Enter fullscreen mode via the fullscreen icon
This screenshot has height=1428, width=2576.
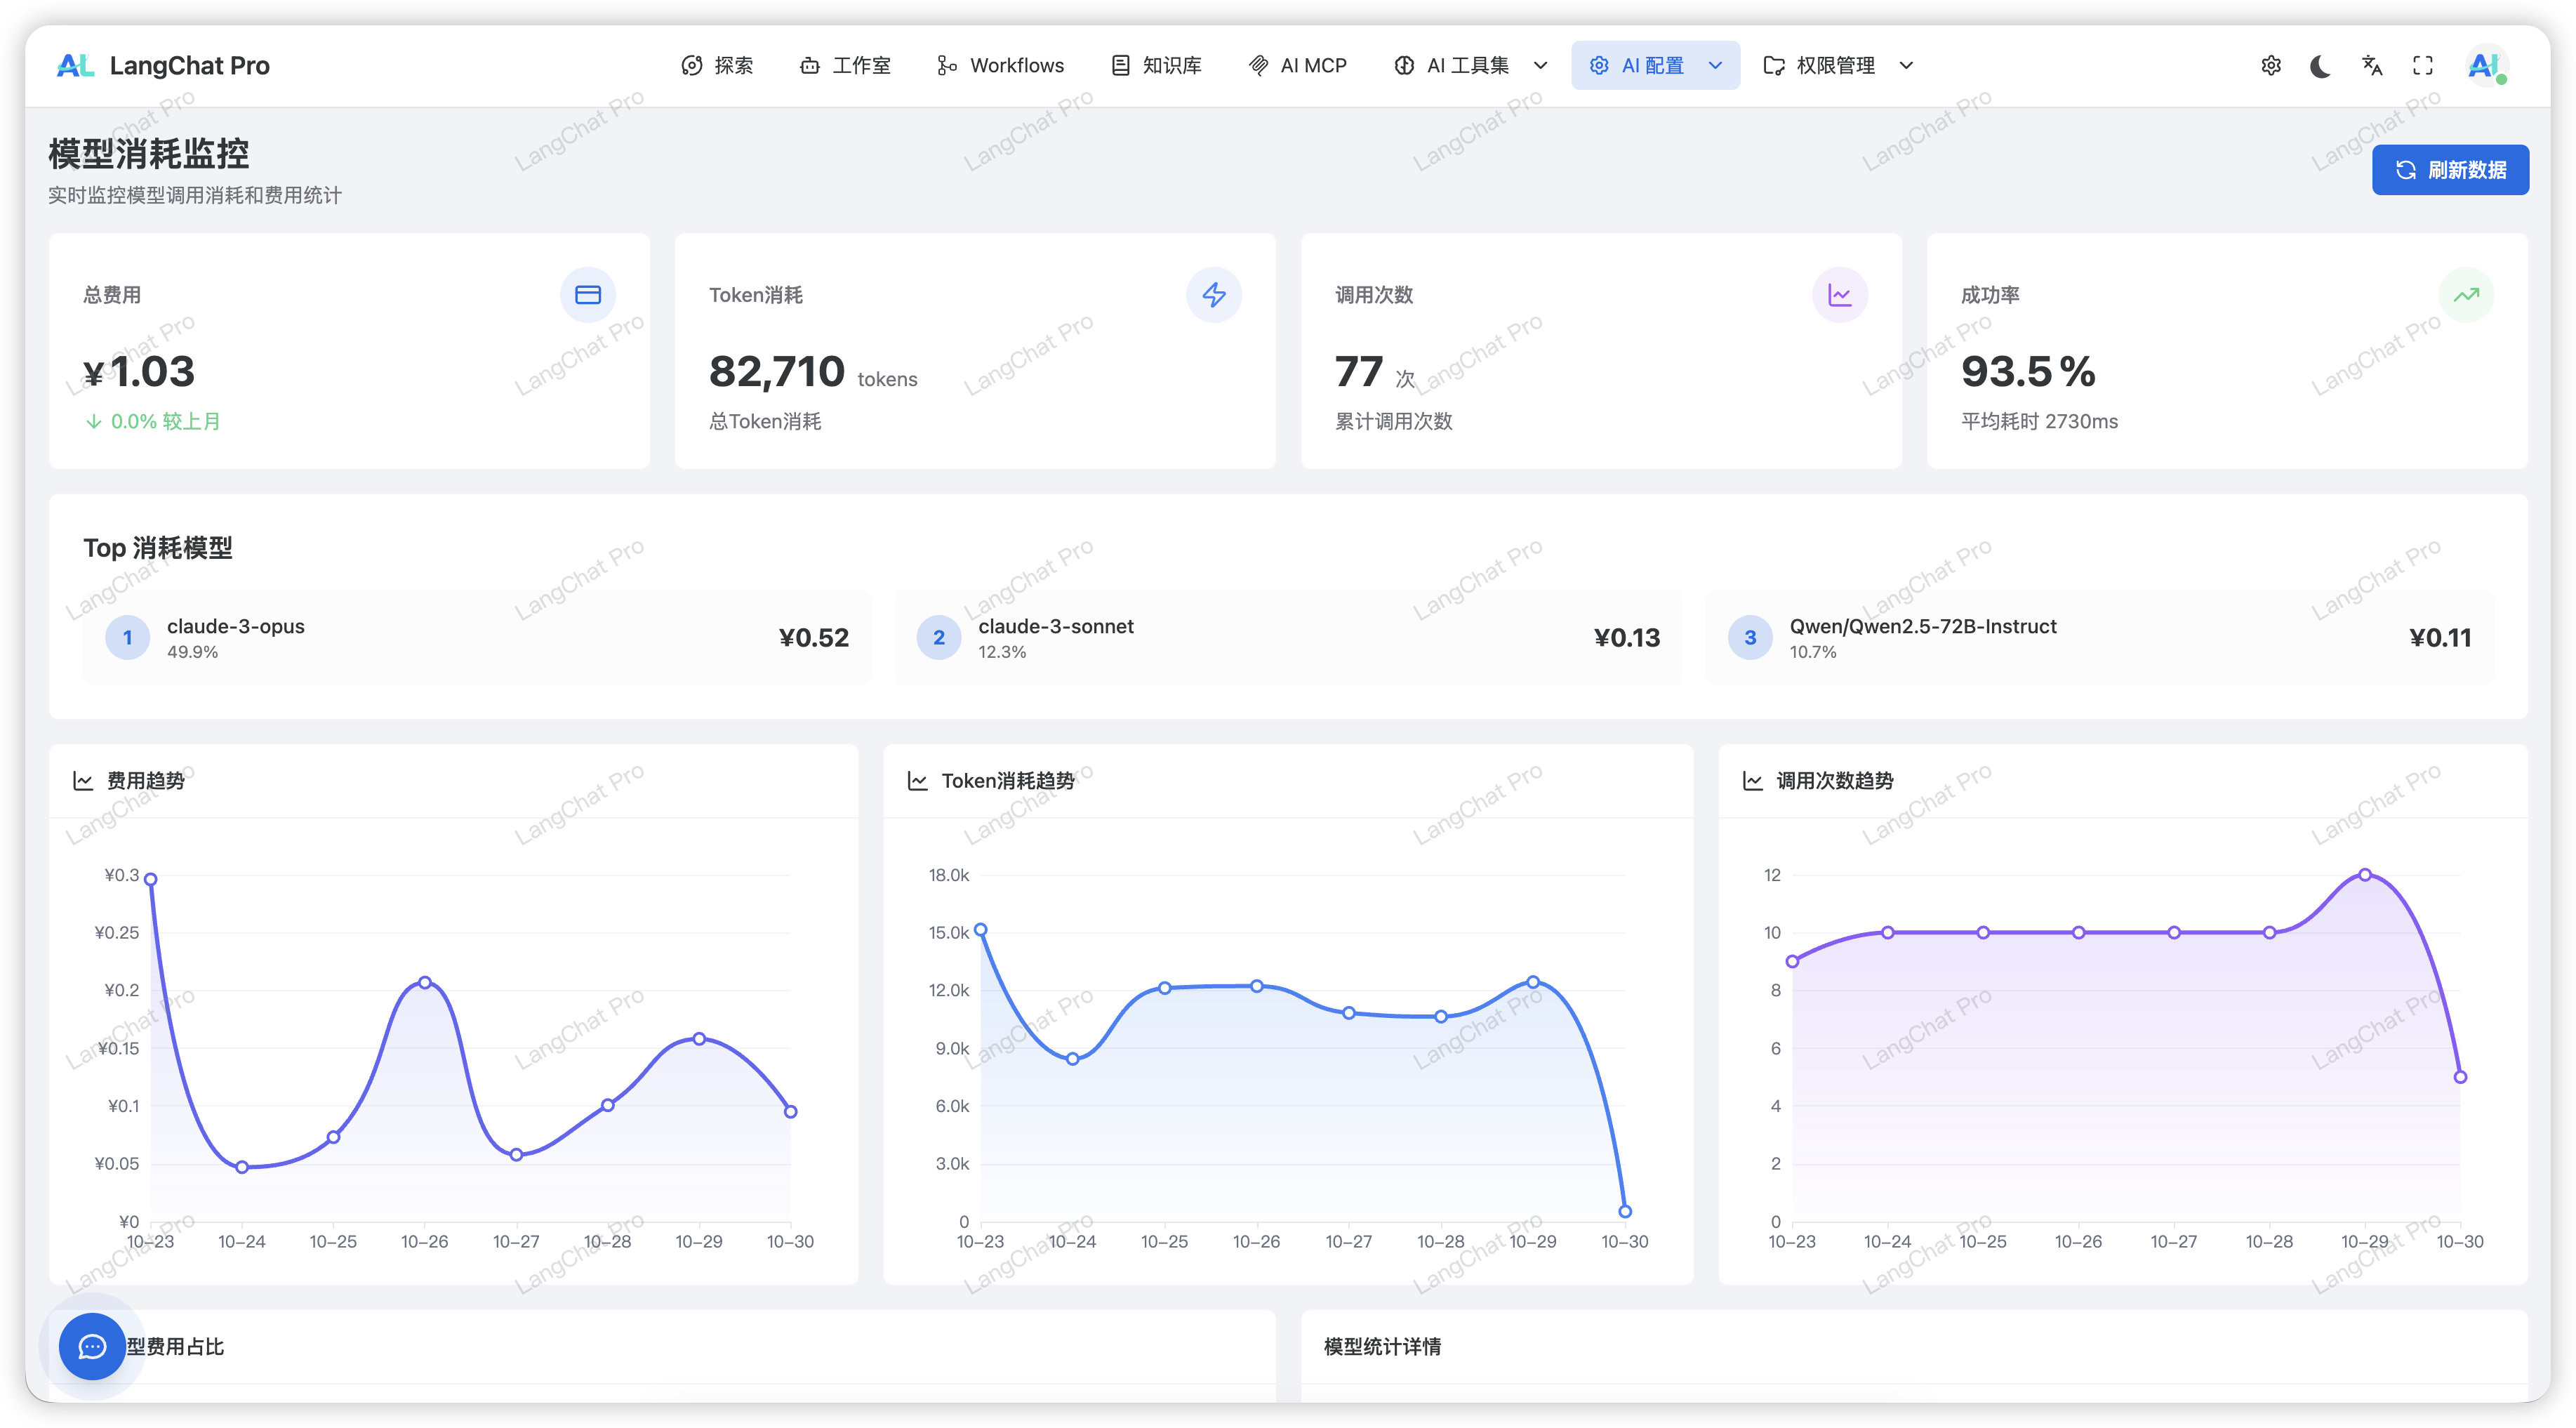[x=2423, y=65]
